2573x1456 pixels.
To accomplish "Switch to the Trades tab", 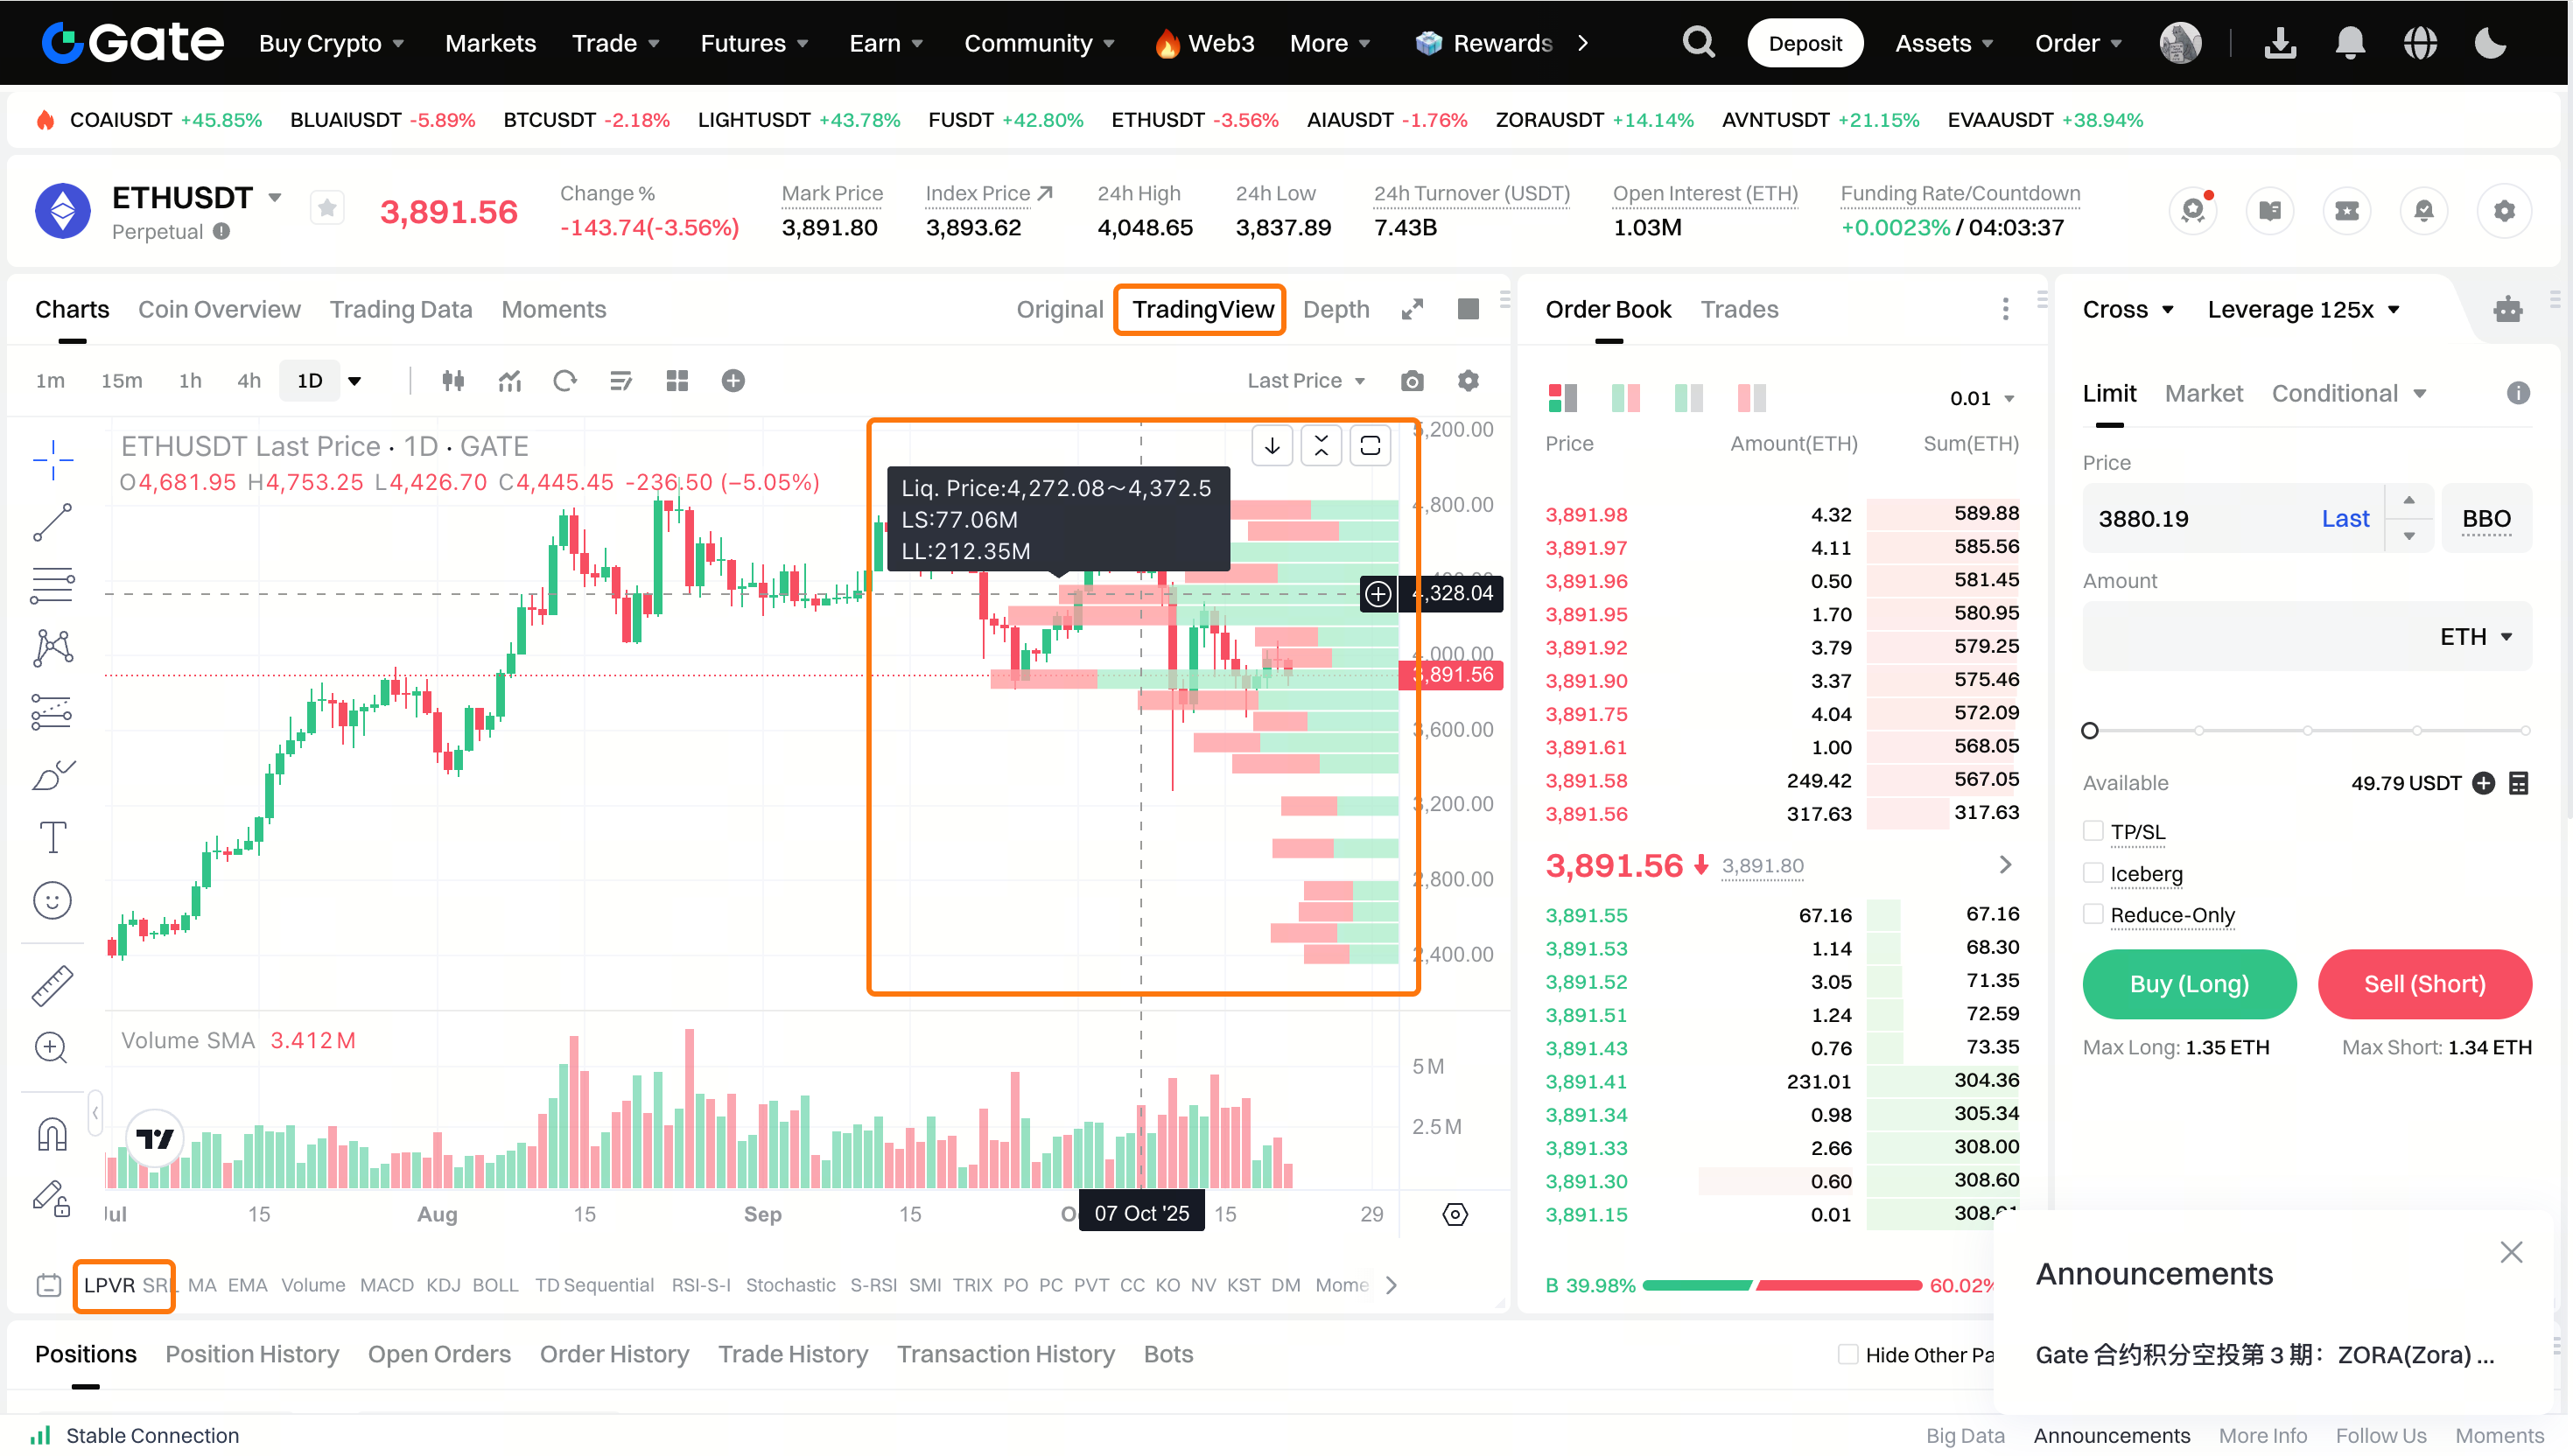I will tap(1739, 310).
